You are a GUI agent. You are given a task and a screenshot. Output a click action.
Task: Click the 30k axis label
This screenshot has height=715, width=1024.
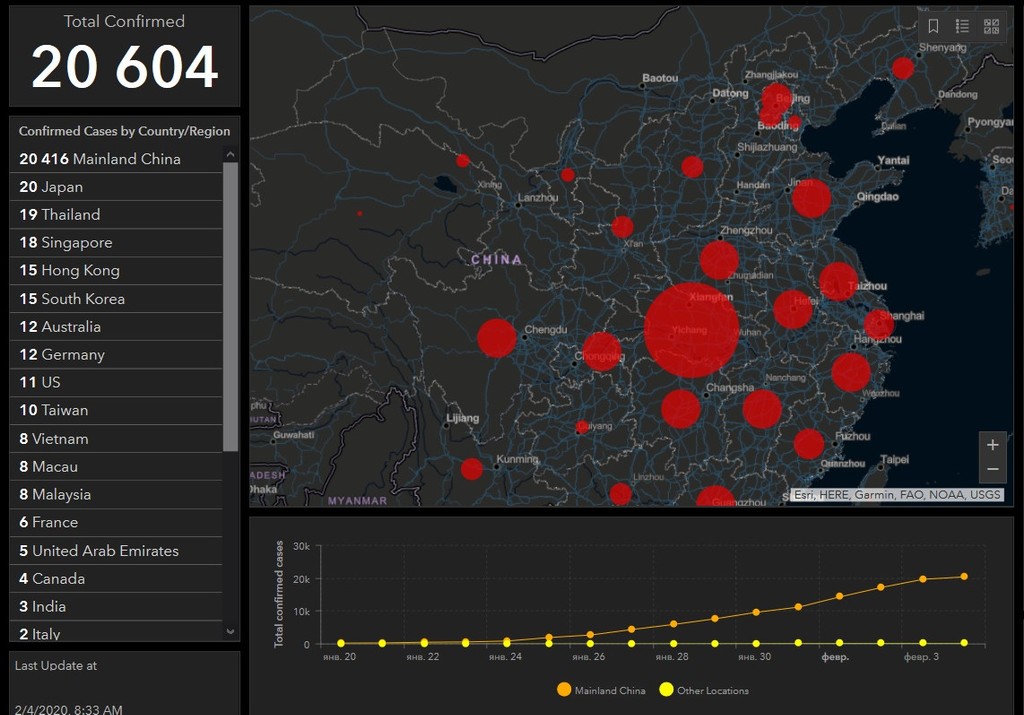tap(302, 546)
